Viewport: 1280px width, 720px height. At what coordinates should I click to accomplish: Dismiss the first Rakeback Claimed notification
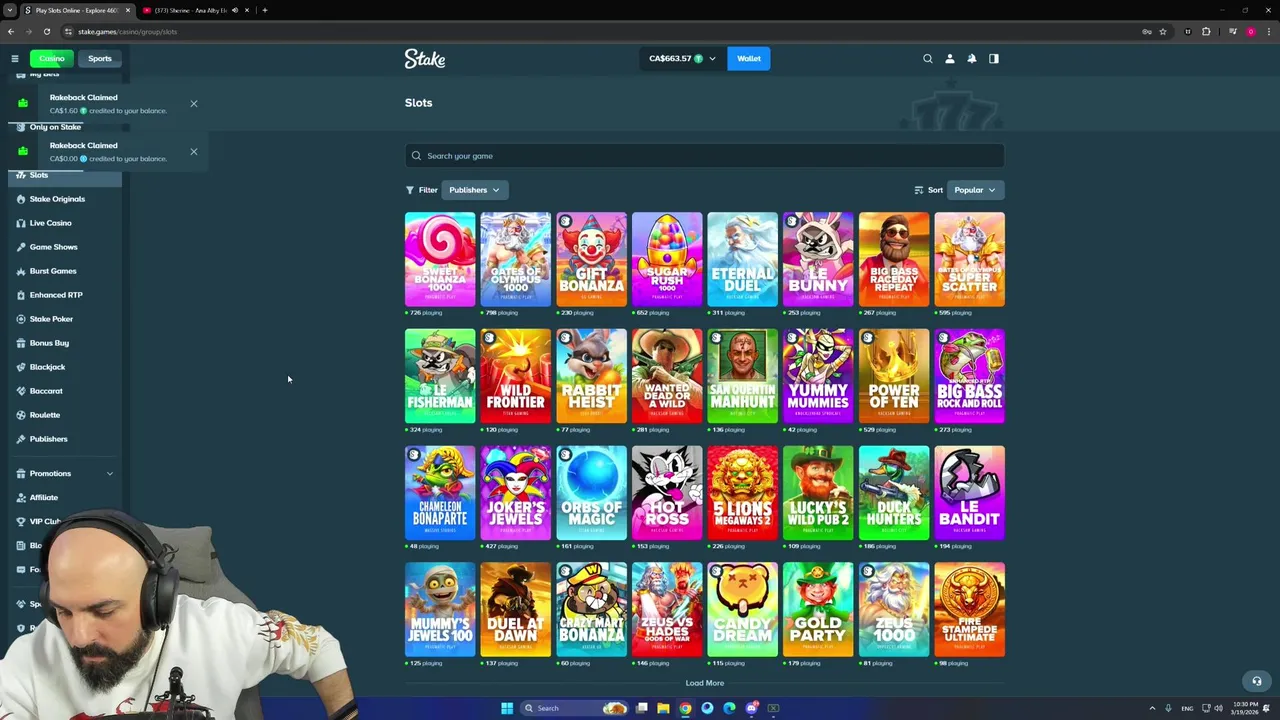click(x=194, y=104)
